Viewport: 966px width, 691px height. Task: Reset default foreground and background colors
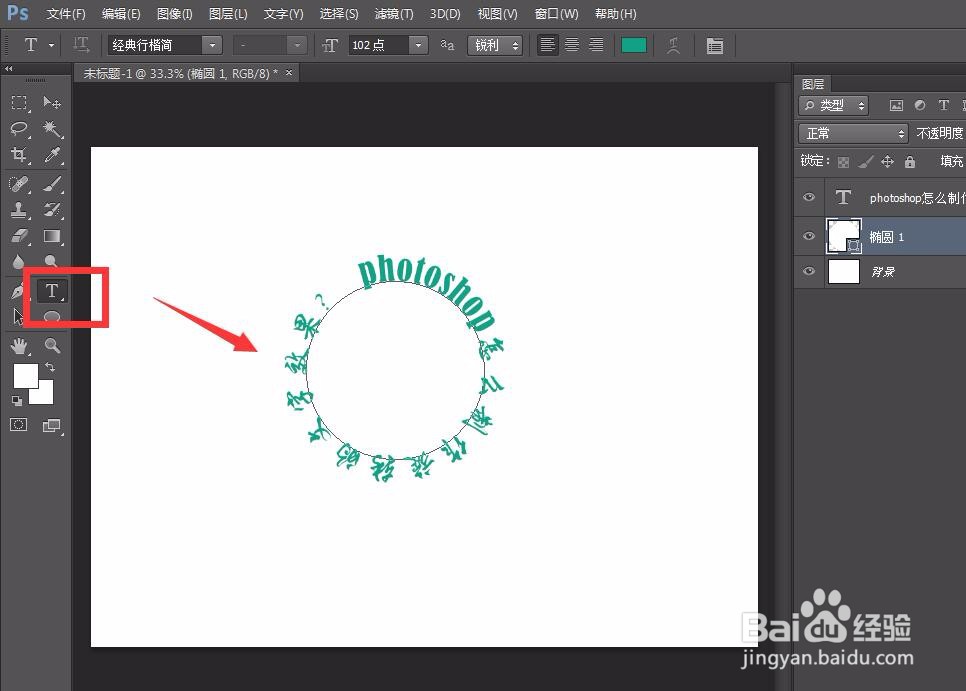pyautogui.click(x=17, y=401)
